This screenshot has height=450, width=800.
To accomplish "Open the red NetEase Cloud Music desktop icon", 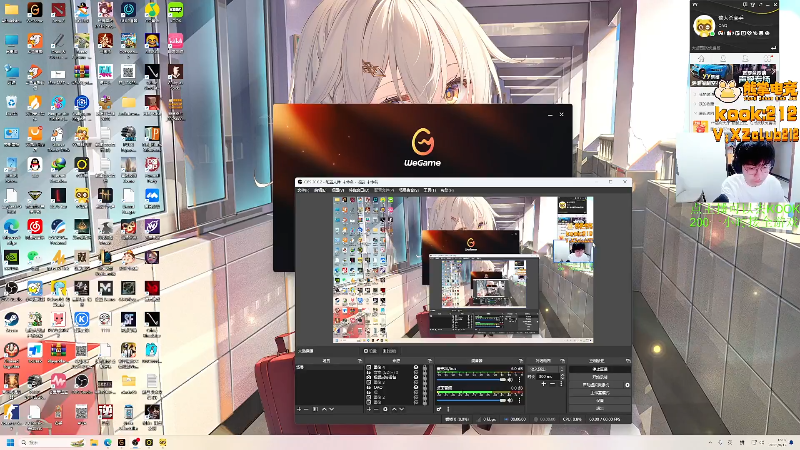I will pyautogui.click(x=35, y=227).
